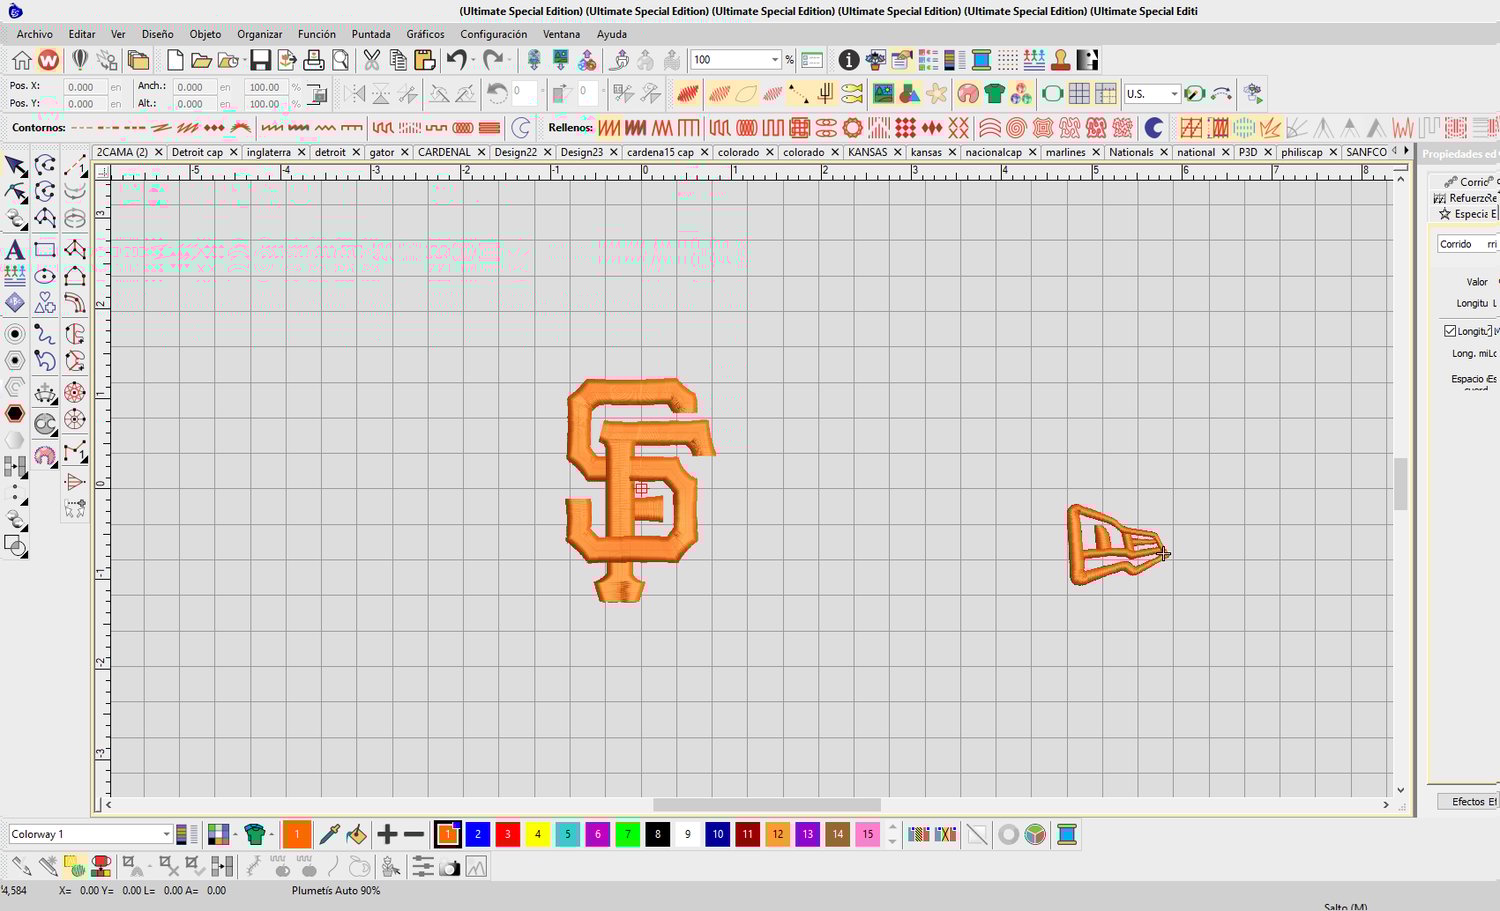Image resolution: width=1500 pixels, height=911 pixels.
Task: Toggle lock proportions icon beside percent fields
Action: 317,95
